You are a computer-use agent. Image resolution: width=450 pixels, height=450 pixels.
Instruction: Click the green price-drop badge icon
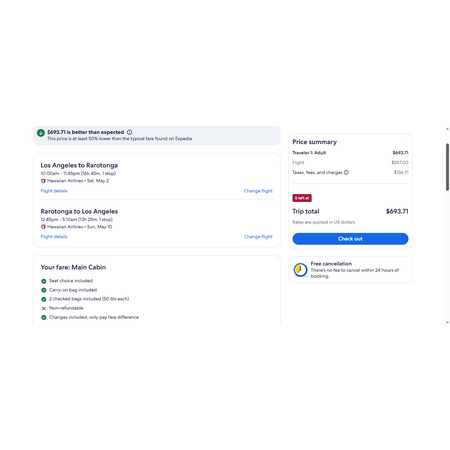point(41,133)
